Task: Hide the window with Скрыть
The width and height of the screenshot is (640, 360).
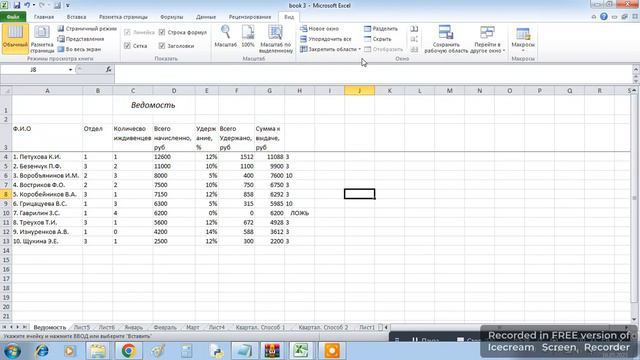Action: click(378, 39)
